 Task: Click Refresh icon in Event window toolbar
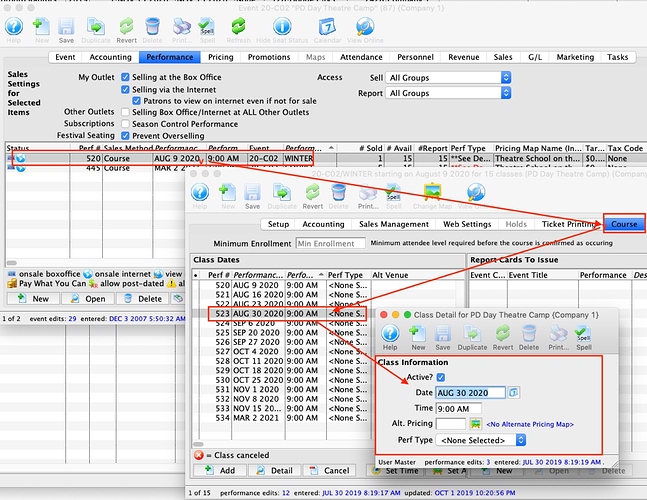point(238,27)
